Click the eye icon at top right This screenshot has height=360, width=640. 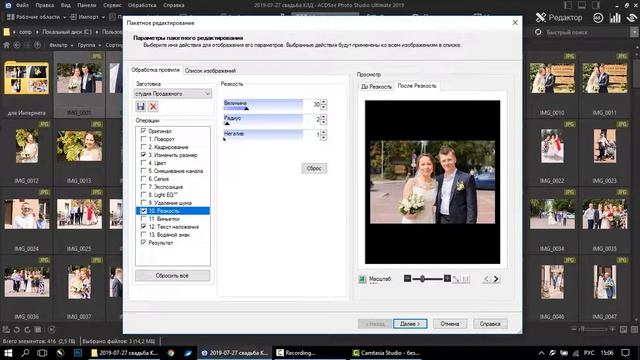coord(632,18)
